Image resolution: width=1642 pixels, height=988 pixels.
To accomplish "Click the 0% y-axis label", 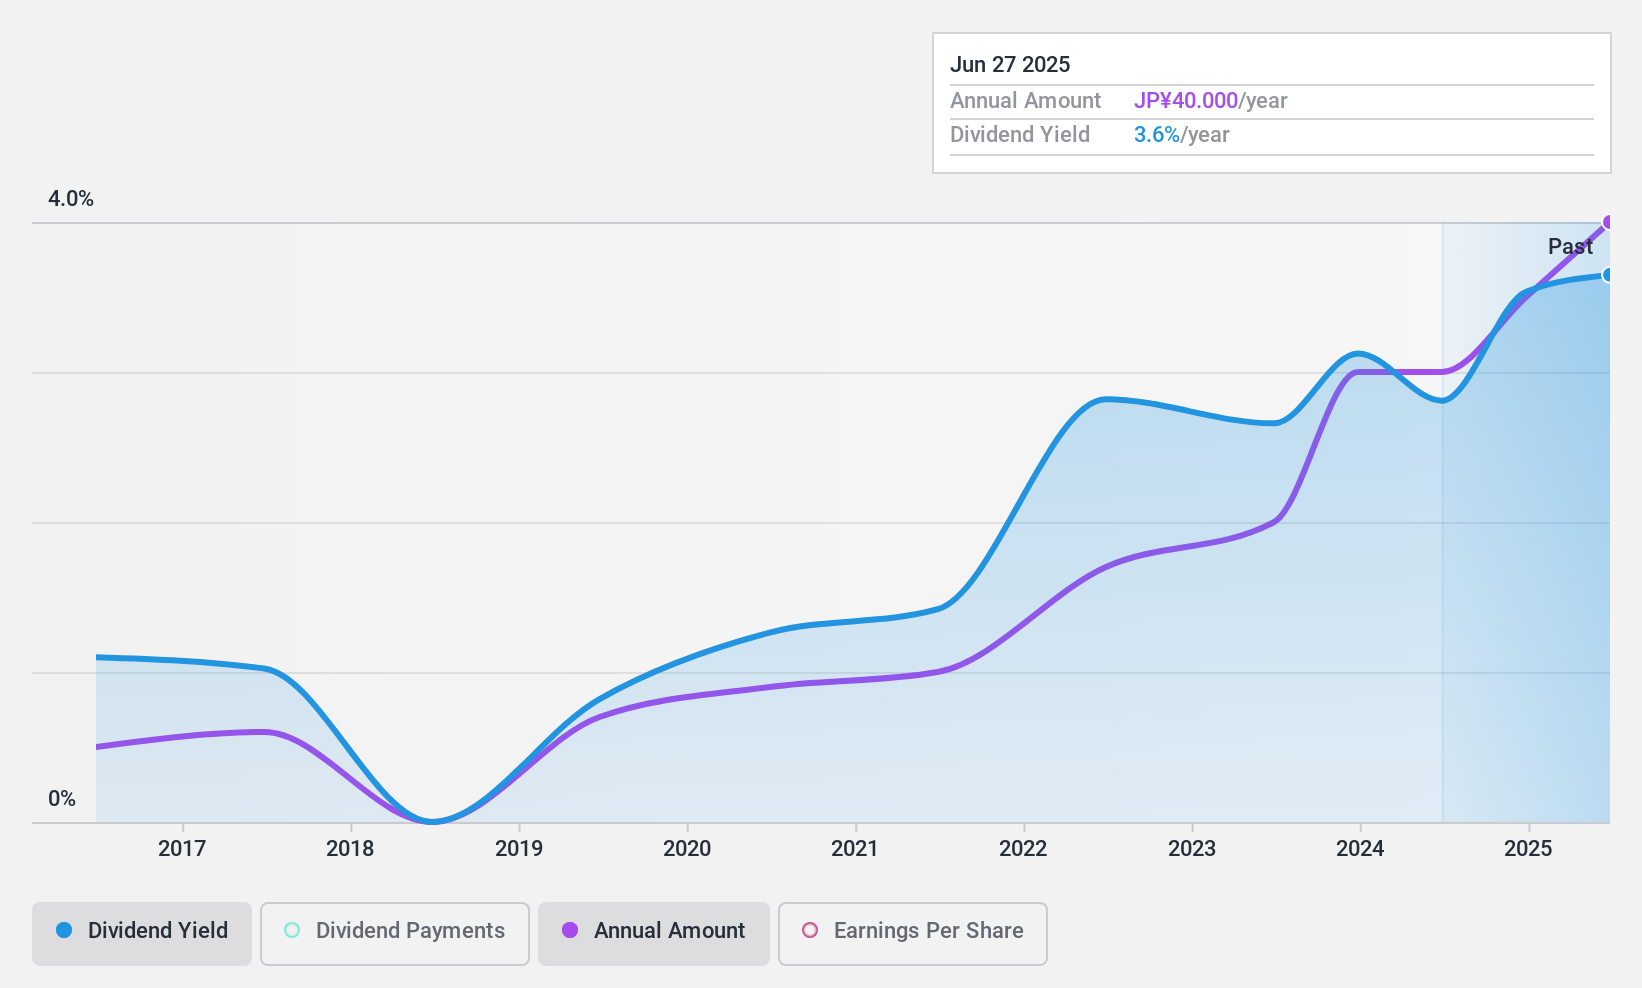I will 62,799.
